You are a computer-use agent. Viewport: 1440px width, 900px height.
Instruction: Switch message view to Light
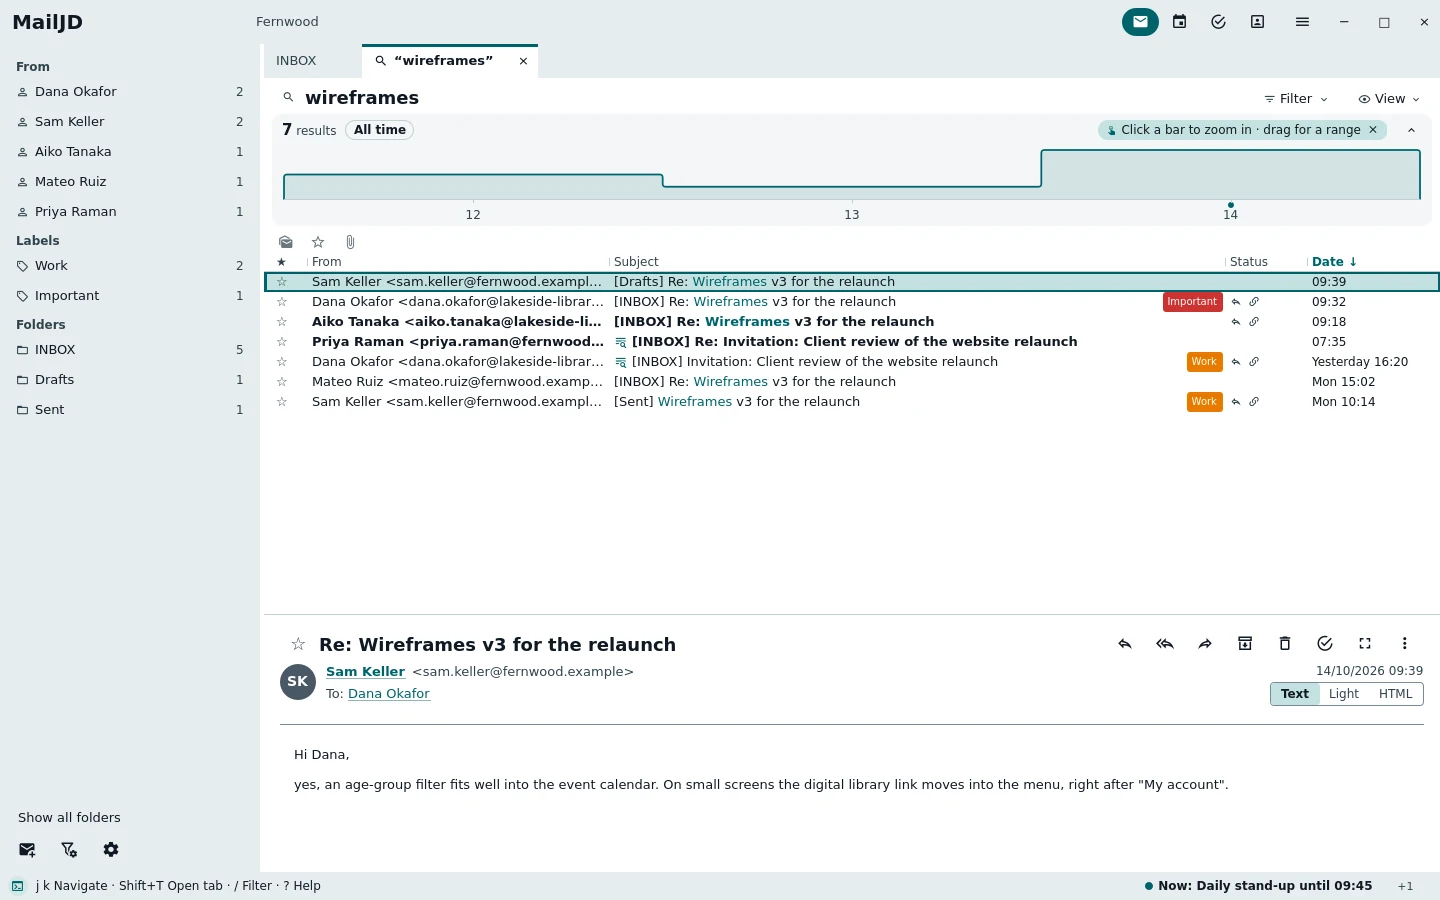pyautogui.click(x=1344, y=694)
